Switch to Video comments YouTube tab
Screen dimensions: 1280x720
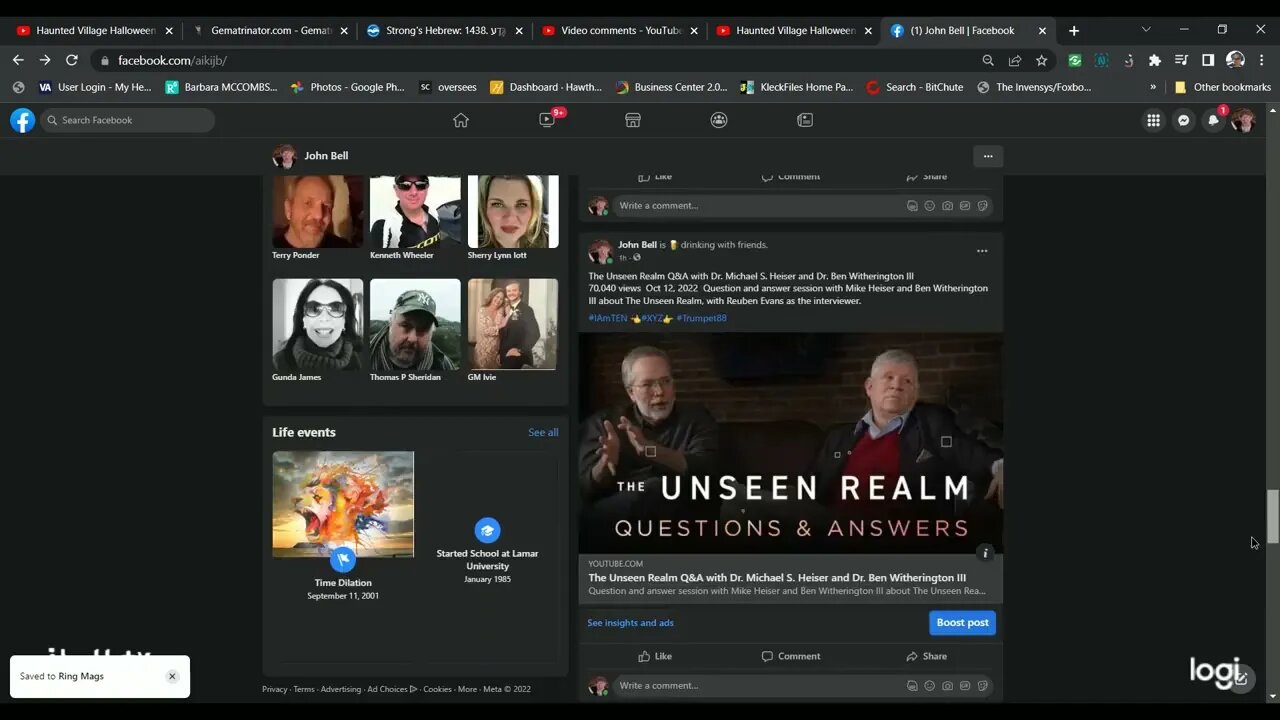[619, 30]
